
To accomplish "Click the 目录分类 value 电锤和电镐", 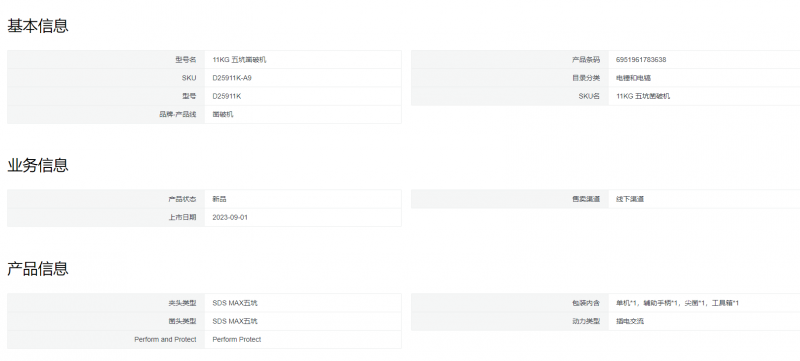I will (633, 78).
